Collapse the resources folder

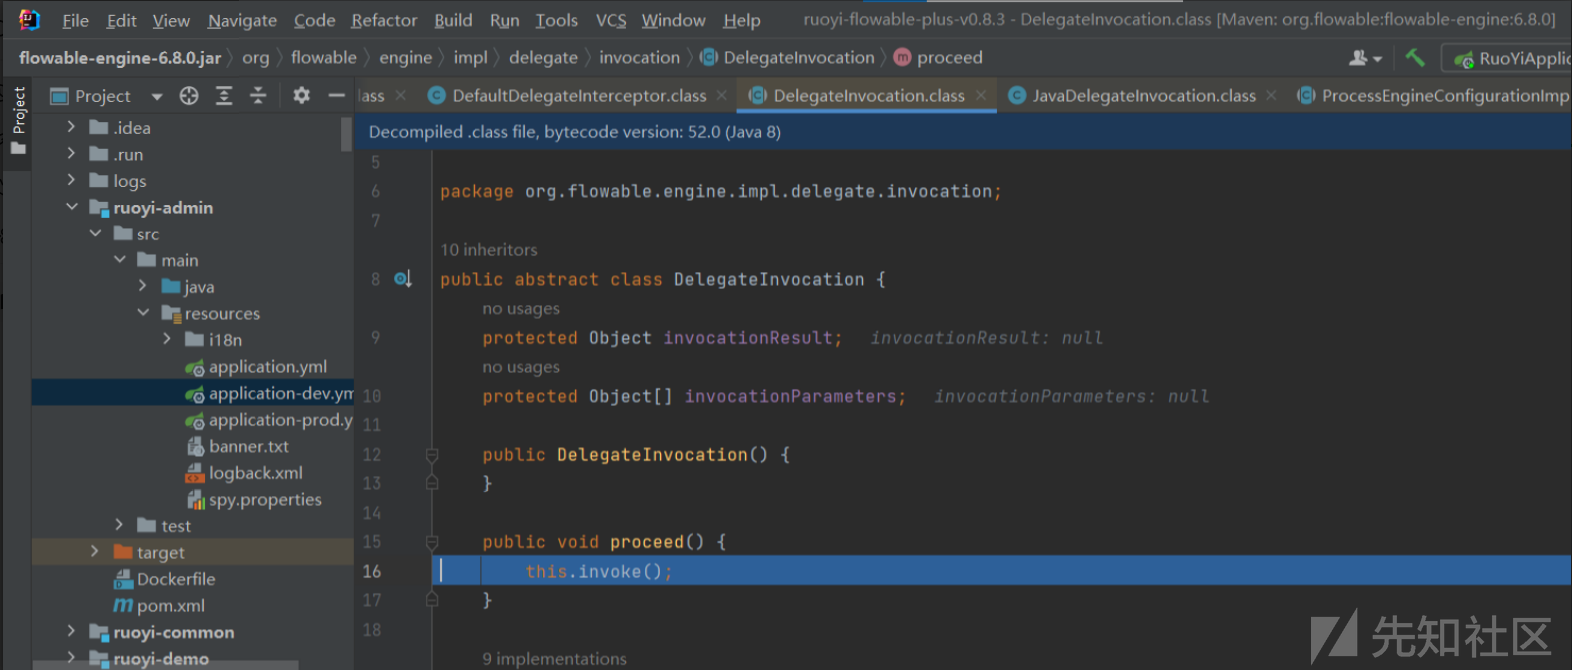point(143,312)
